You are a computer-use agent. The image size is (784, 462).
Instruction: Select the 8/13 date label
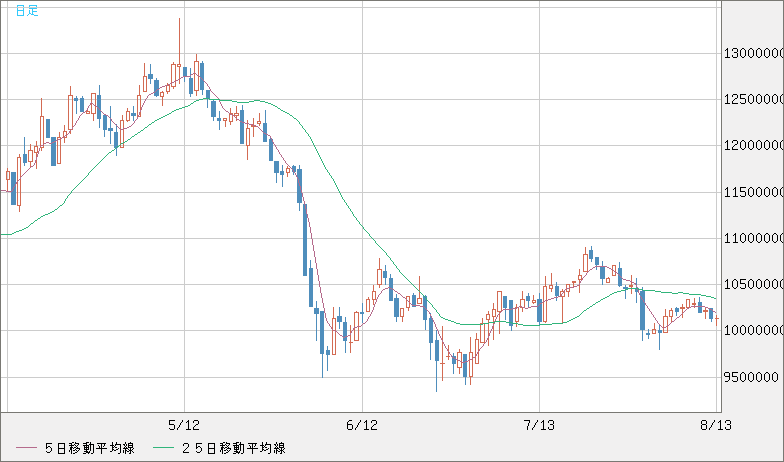click(x=716, y=426)
